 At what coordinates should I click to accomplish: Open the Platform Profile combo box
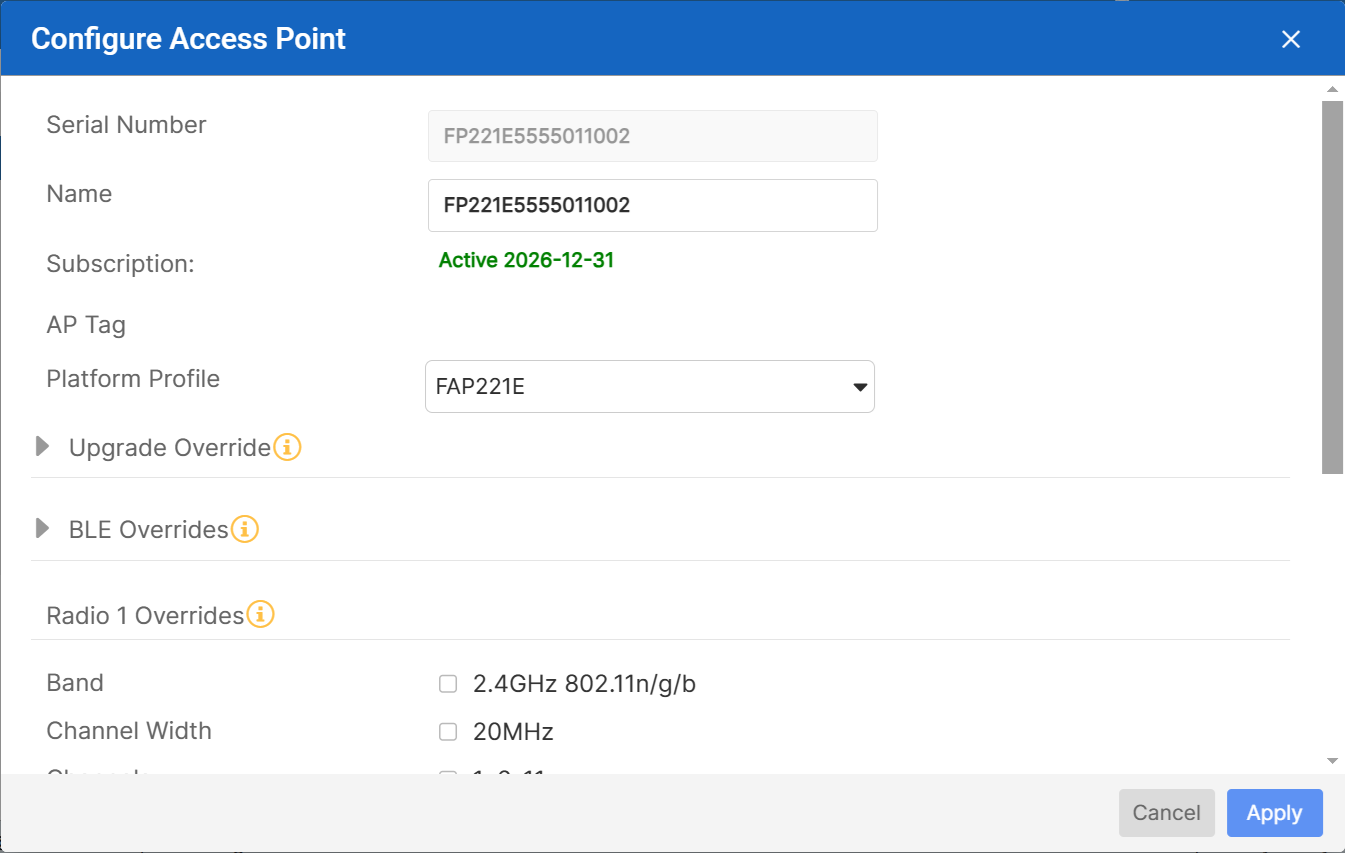pyautogui.click(x=650, y=387)
